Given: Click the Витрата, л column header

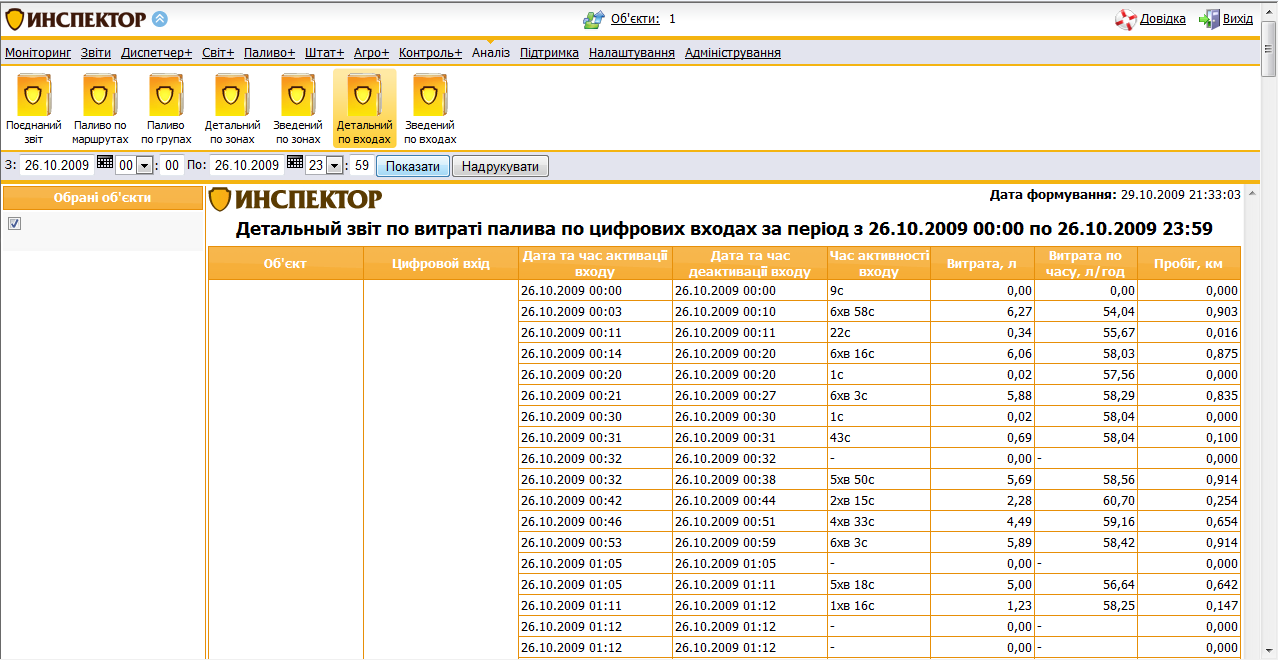Looking at the screenshot, I should (x=982, y=263).
